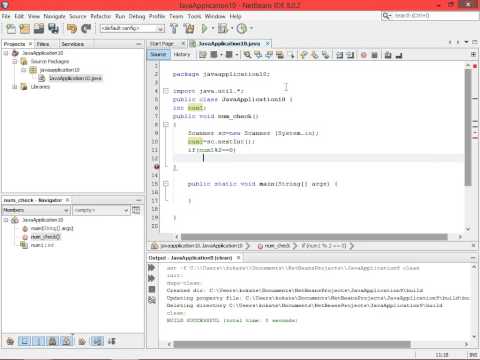Click the editor Find Selection magnifier icon
Image resolution: width=480 pixels, height=360 pixels.
click(247, 55)
